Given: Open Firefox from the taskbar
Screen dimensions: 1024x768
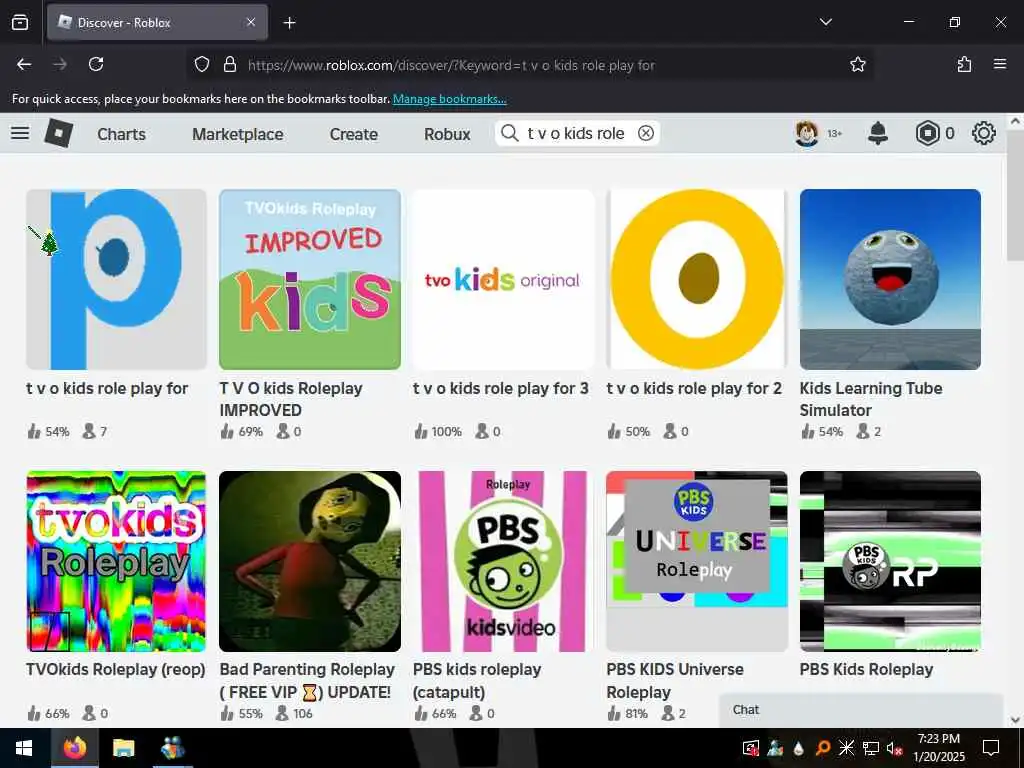Looking at the screenshot, I should tap(74, 748).
